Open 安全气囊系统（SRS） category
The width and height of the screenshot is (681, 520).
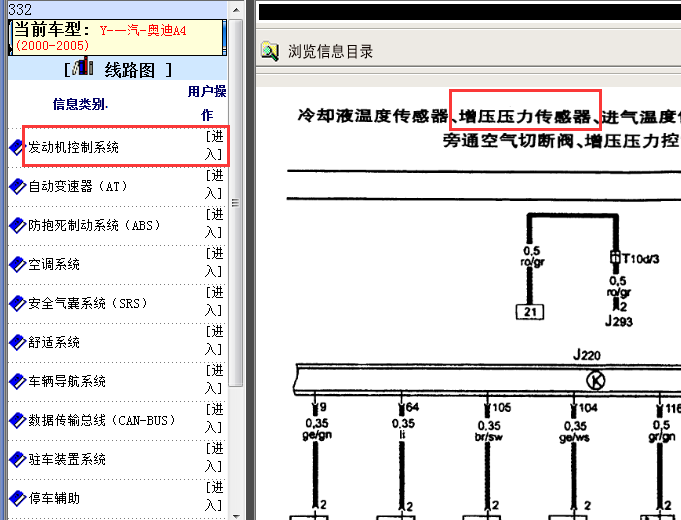[88, 303]
